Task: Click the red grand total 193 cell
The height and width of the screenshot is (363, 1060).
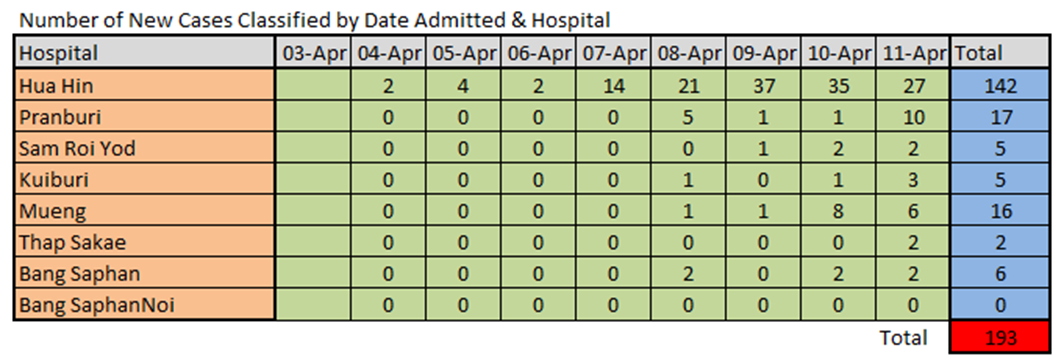Action: click(1001, 337)
